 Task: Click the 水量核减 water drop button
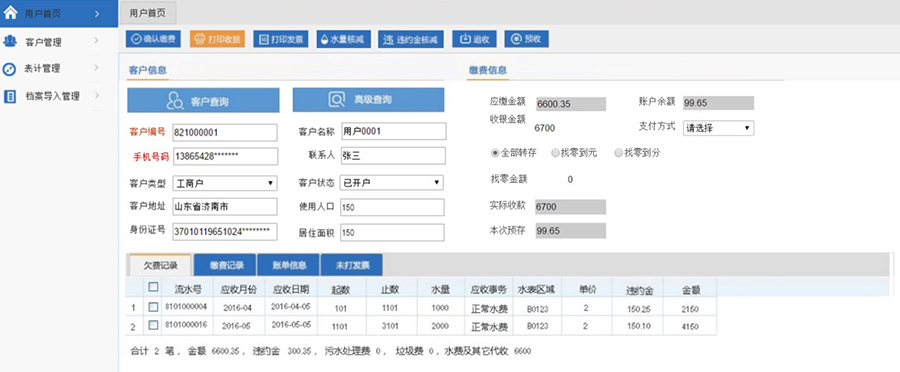344,39
